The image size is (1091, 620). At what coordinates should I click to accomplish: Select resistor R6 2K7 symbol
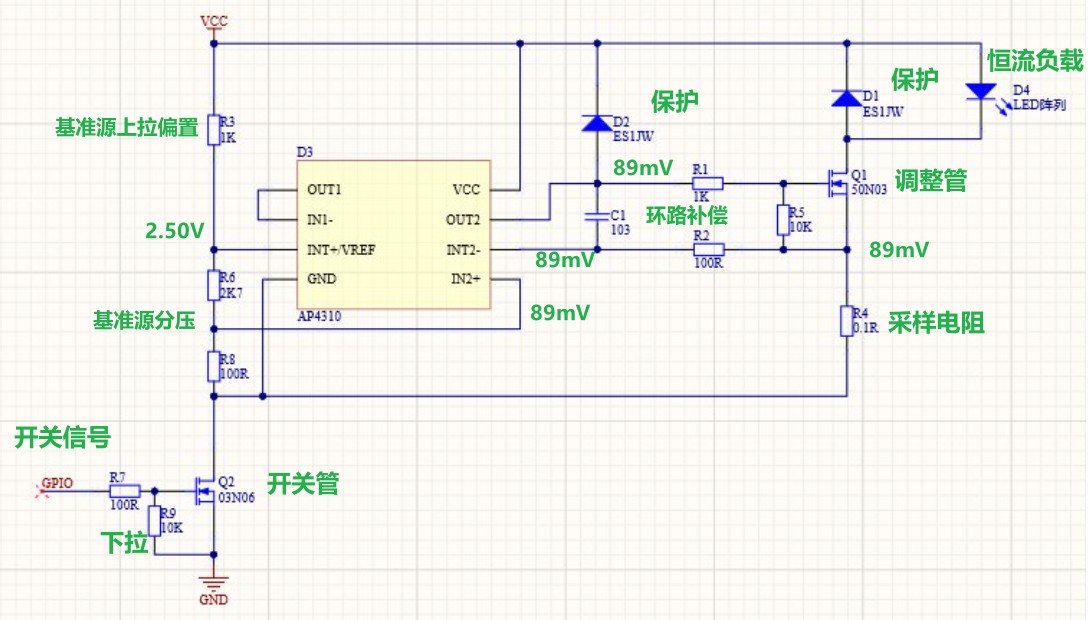214,285
